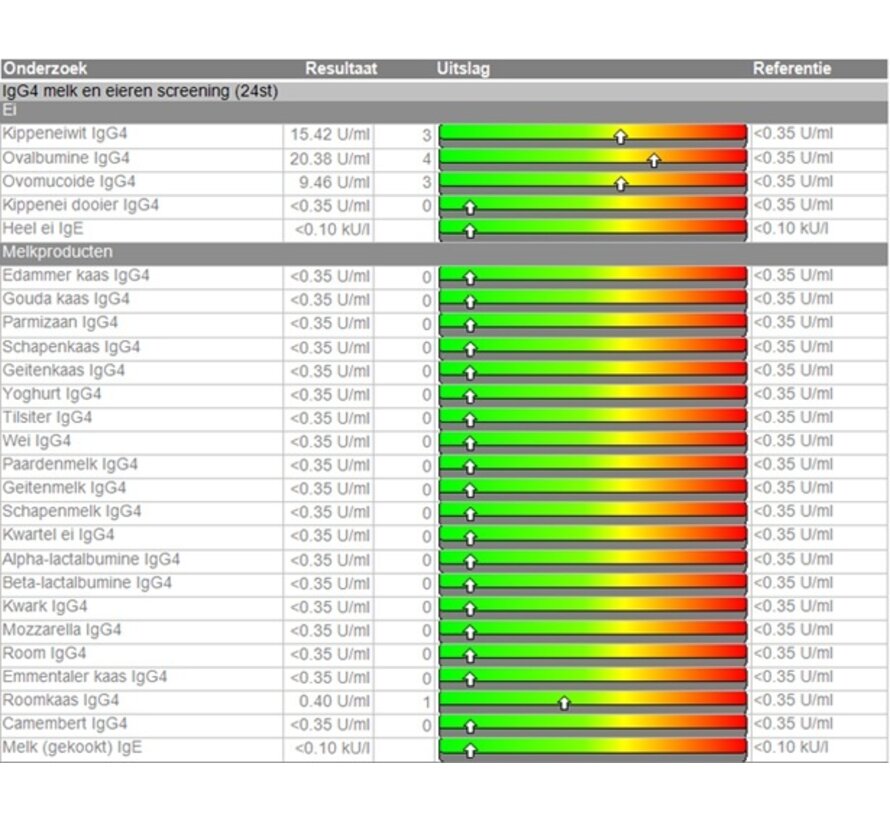Viewport: 890px width, 820px height.
Task: Click the Referentie column header
Action: 792,69
